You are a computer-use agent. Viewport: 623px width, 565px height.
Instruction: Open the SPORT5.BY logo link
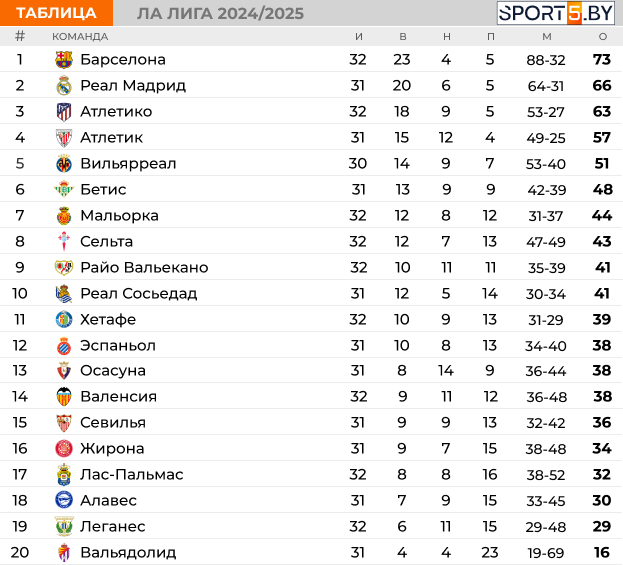click(555, 13)
